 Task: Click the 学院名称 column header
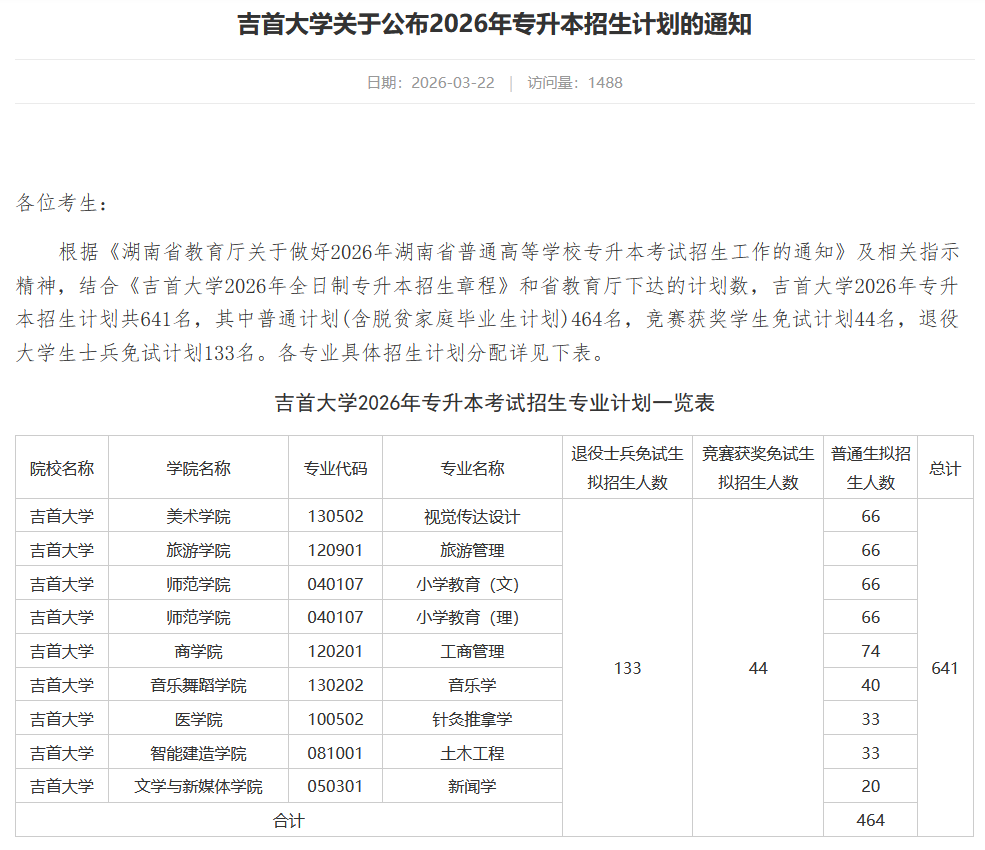(197, 467)
